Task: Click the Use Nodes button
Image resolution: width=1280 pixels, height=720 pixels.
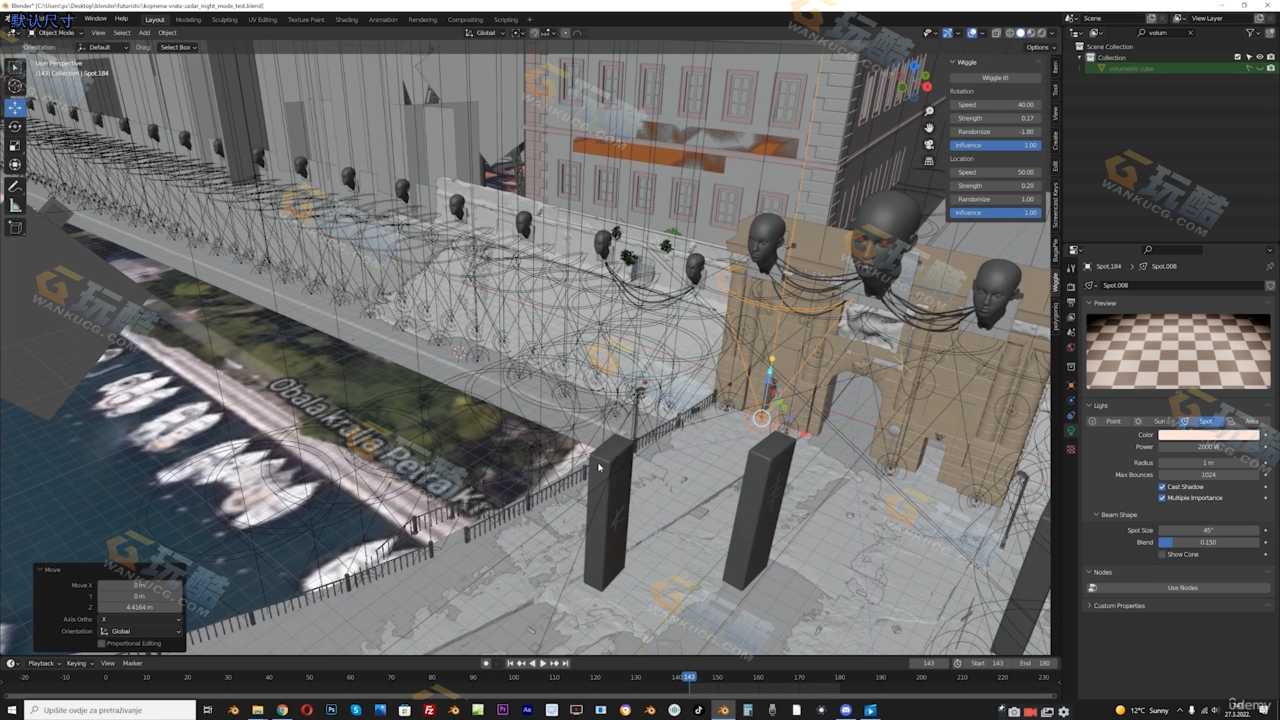Action: coord(1182,588)
